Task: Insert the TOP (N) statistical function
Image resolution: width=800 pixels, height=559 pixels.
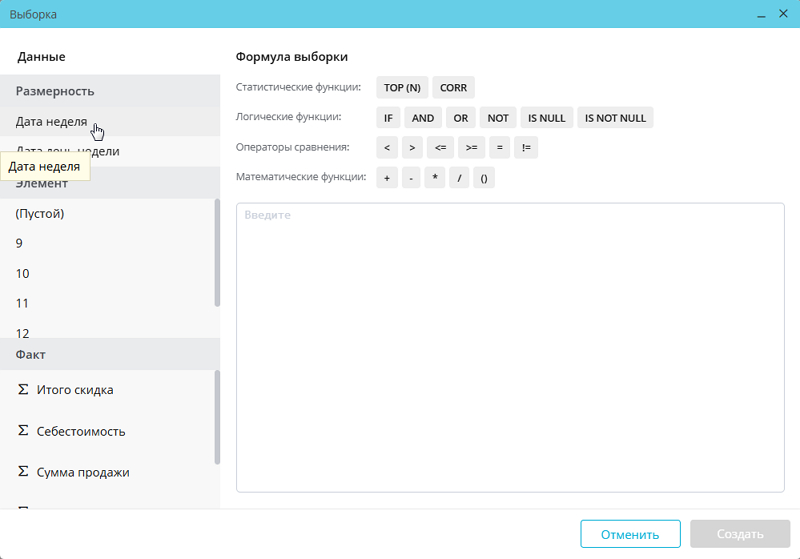Action: pyautogui.click(x=402, y=88)
